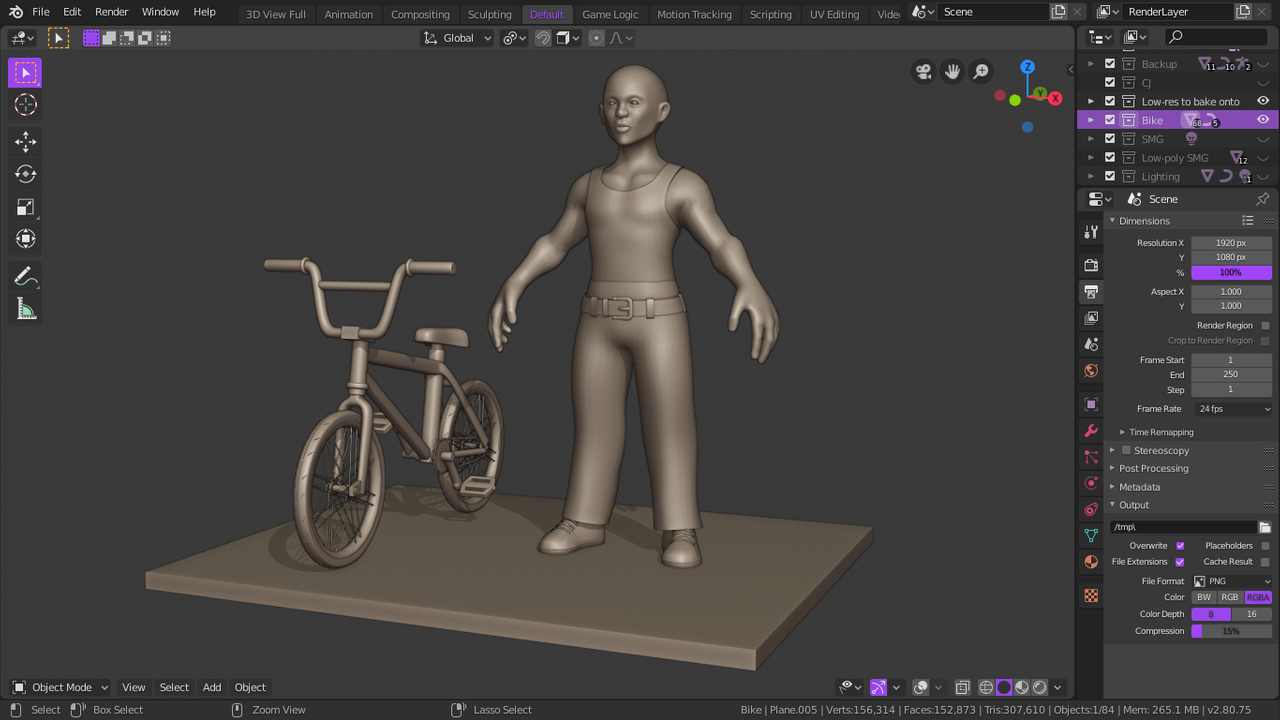Open the pivot point dropdown
Image resolution: width=1280 pixels, height=720 pixels.
click(x=515, y=38)
